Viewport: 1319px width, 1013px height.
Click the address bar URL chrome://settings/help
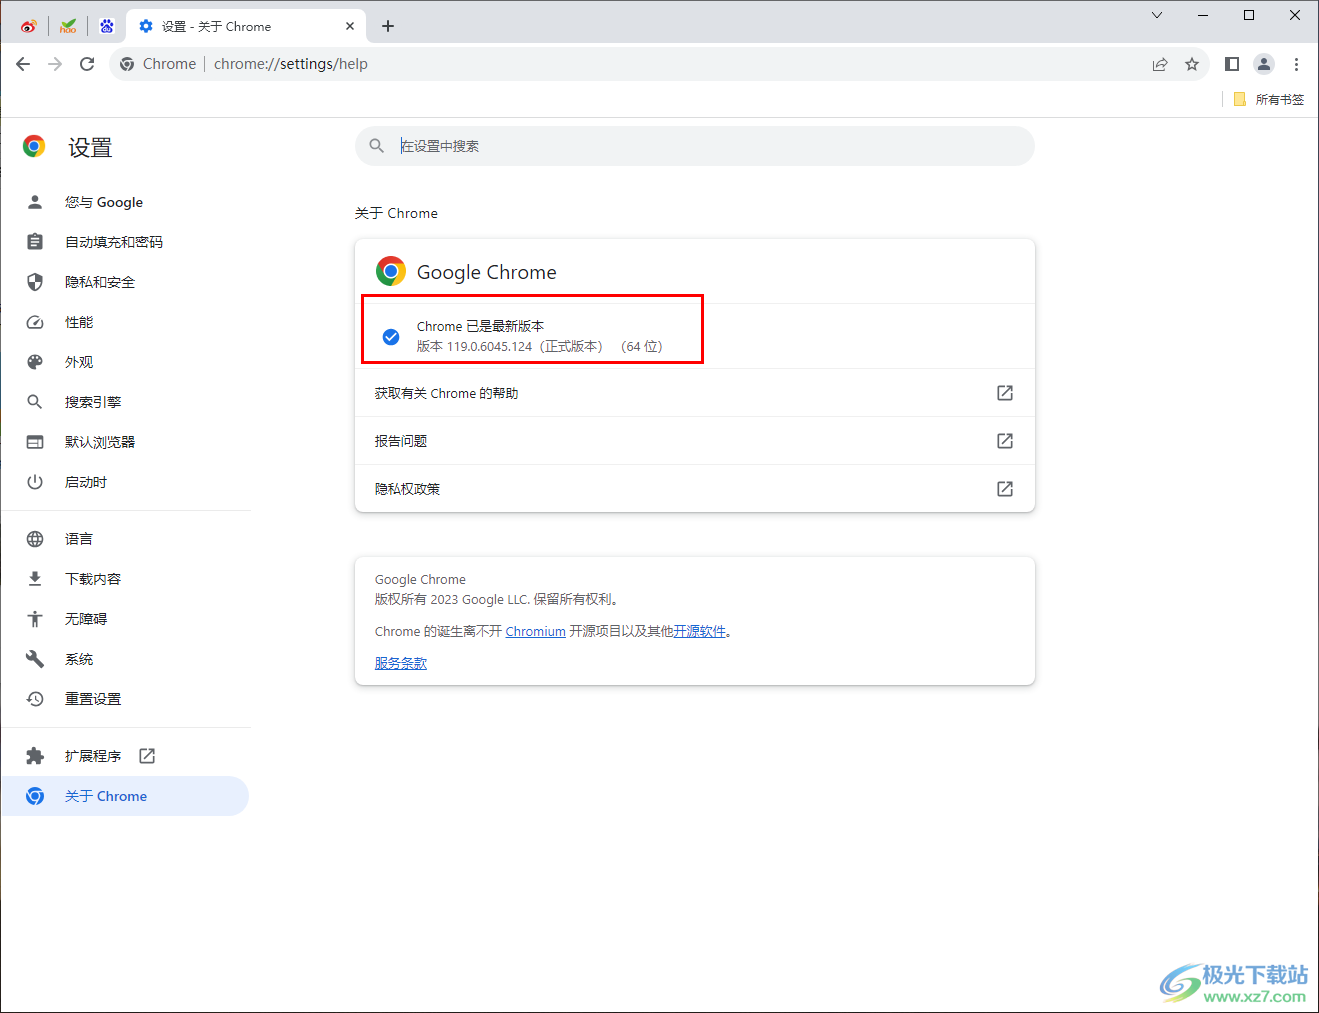pos(291,64)
